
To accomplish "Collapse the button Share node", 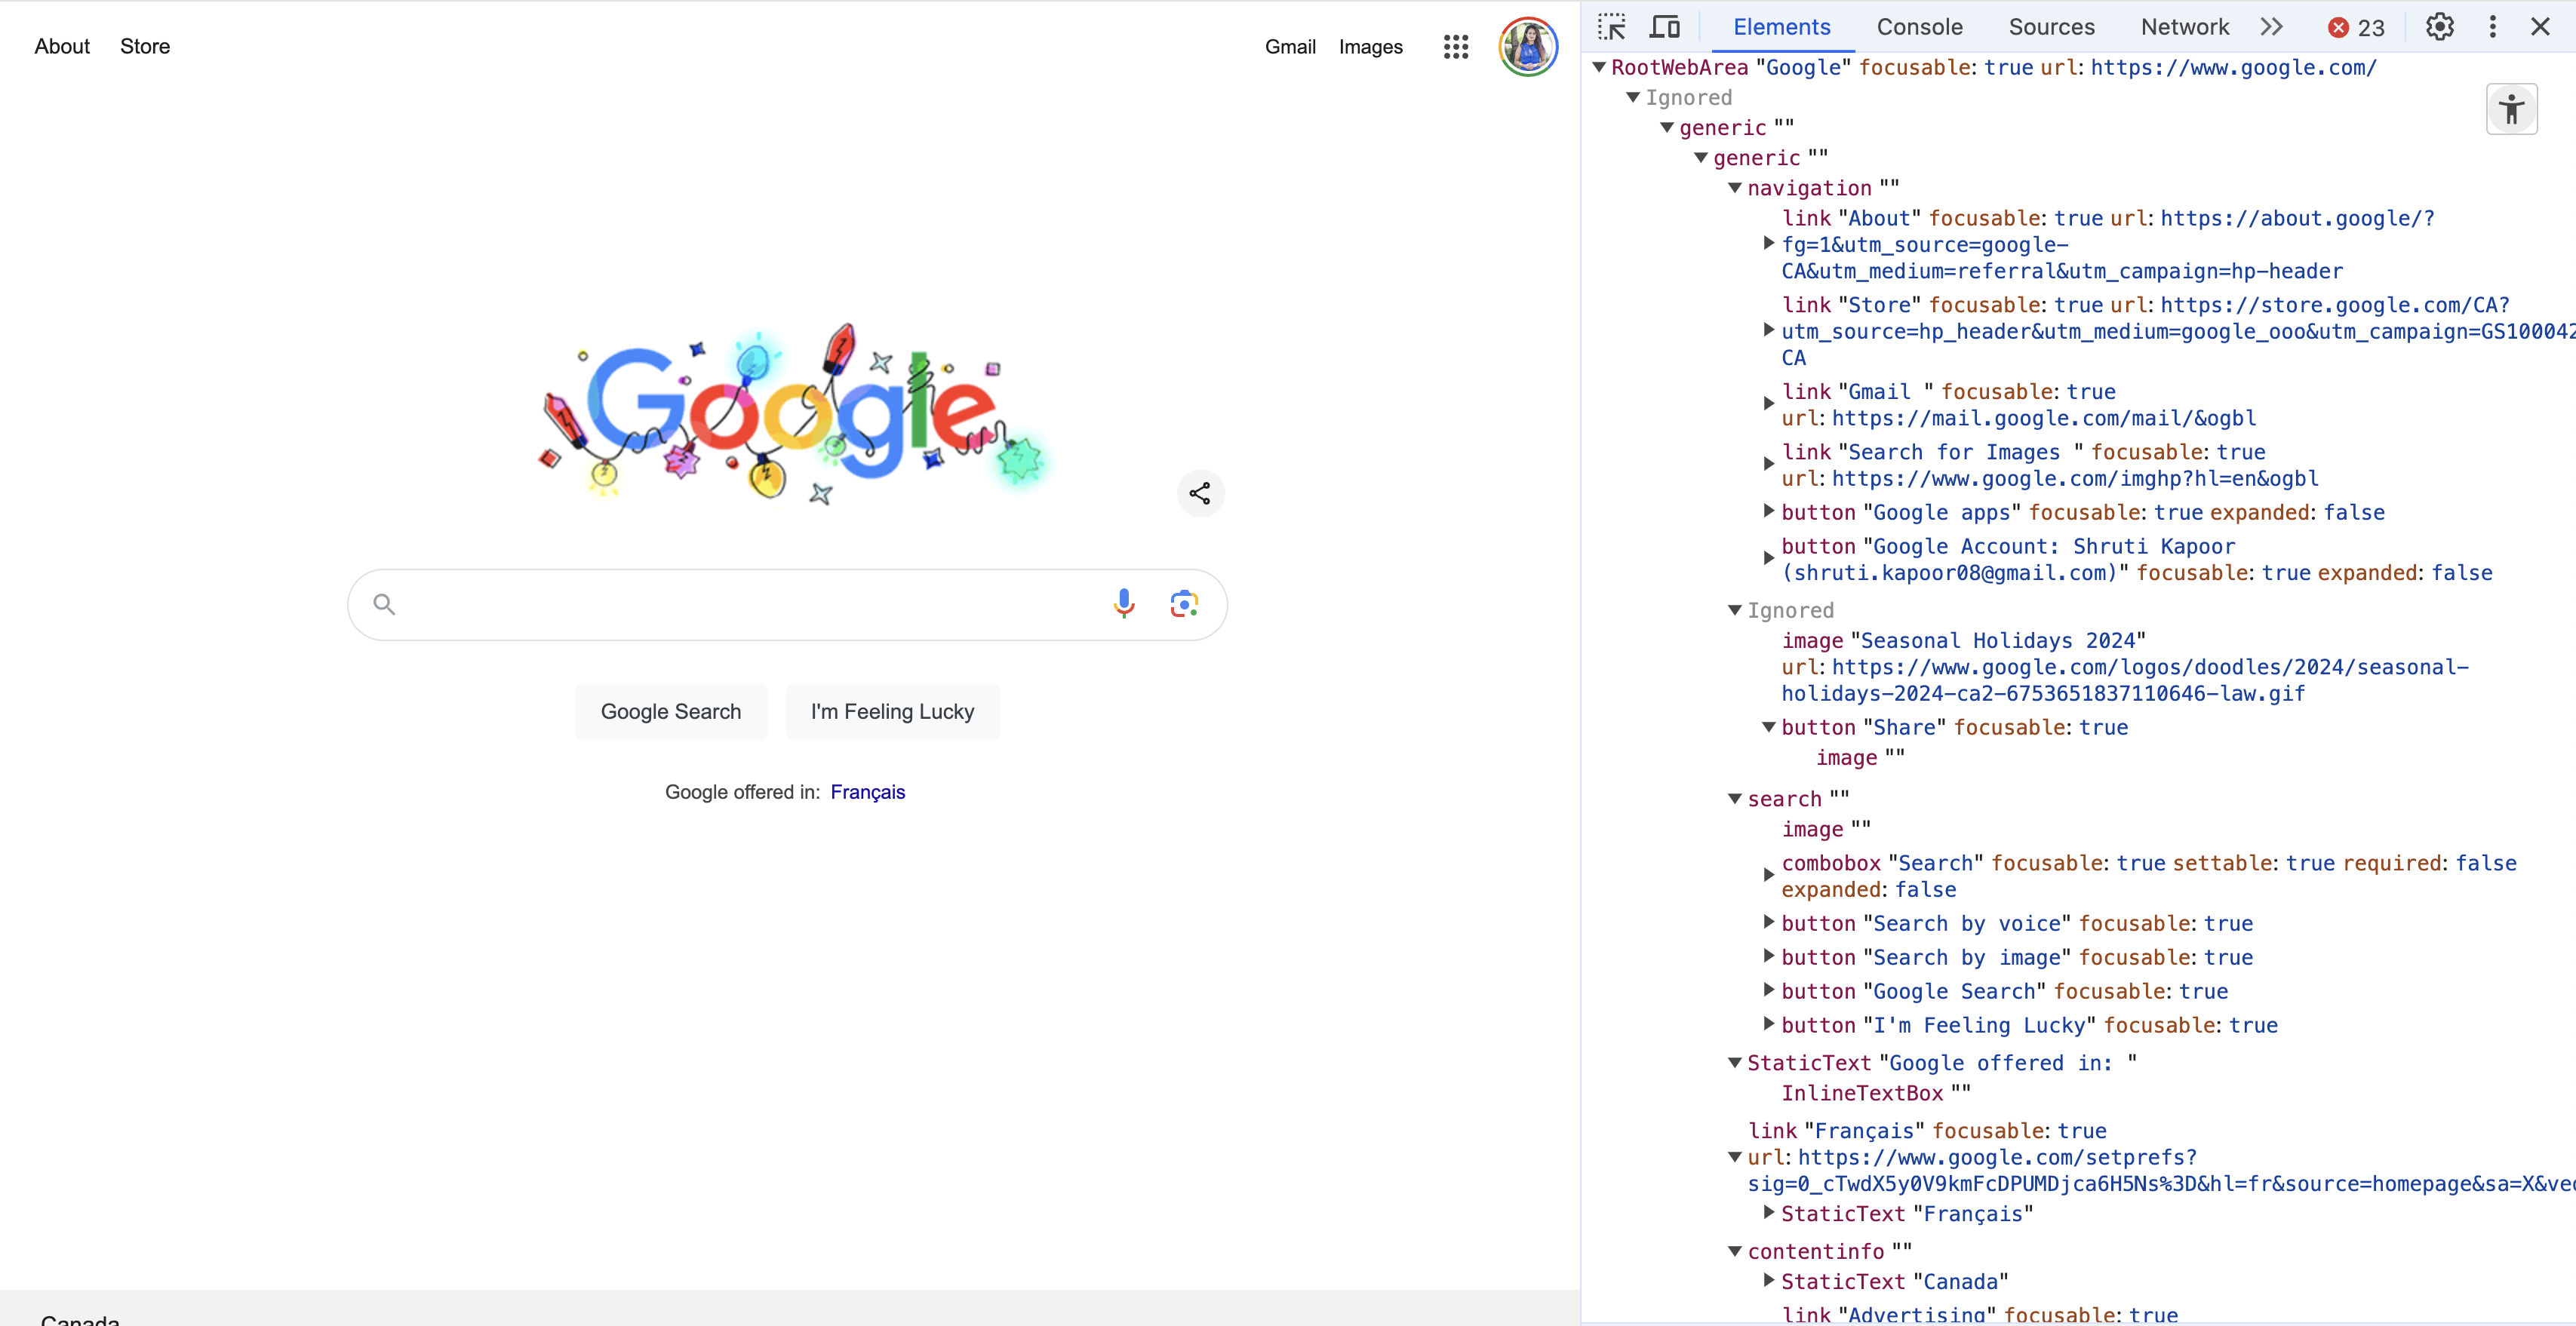I will coord(1769,727).
